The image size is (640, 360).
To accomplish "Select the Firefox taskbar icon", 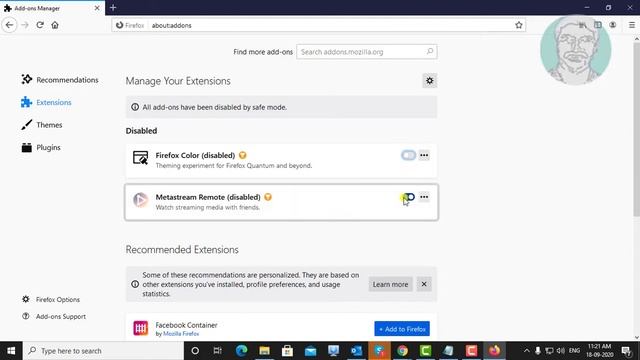I will coord(494,351).
